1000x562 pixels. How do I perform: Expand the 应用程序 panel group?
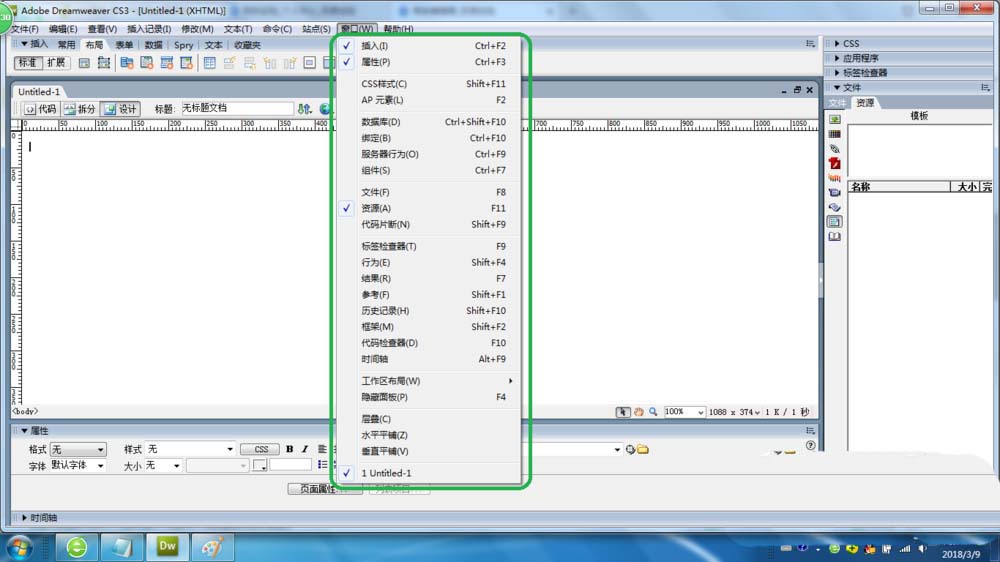coord(837,58)
